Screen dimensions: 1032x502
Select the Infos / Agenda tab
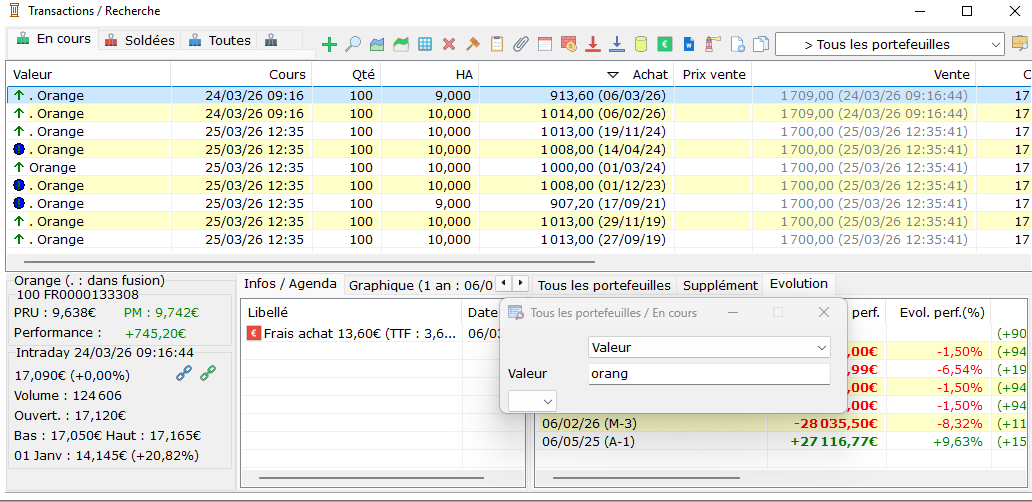point(290,284)
